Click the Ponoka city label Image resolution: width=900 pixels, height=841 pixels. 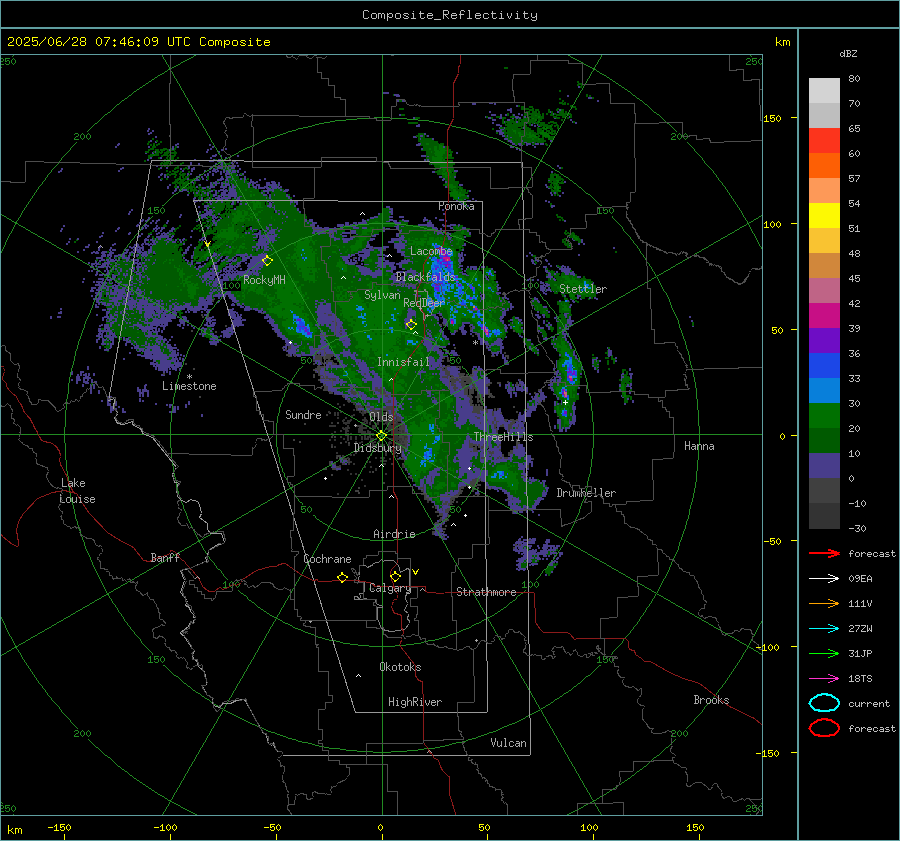pyautogui.click(x=456, y=206)
